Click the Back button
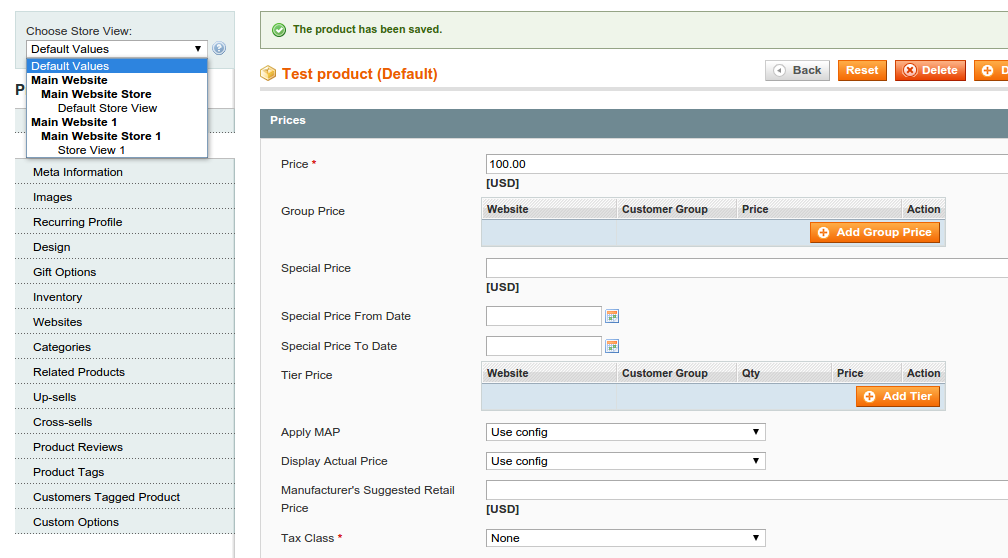This screenshot has width=1008, height=558. (x=797, y=70)
